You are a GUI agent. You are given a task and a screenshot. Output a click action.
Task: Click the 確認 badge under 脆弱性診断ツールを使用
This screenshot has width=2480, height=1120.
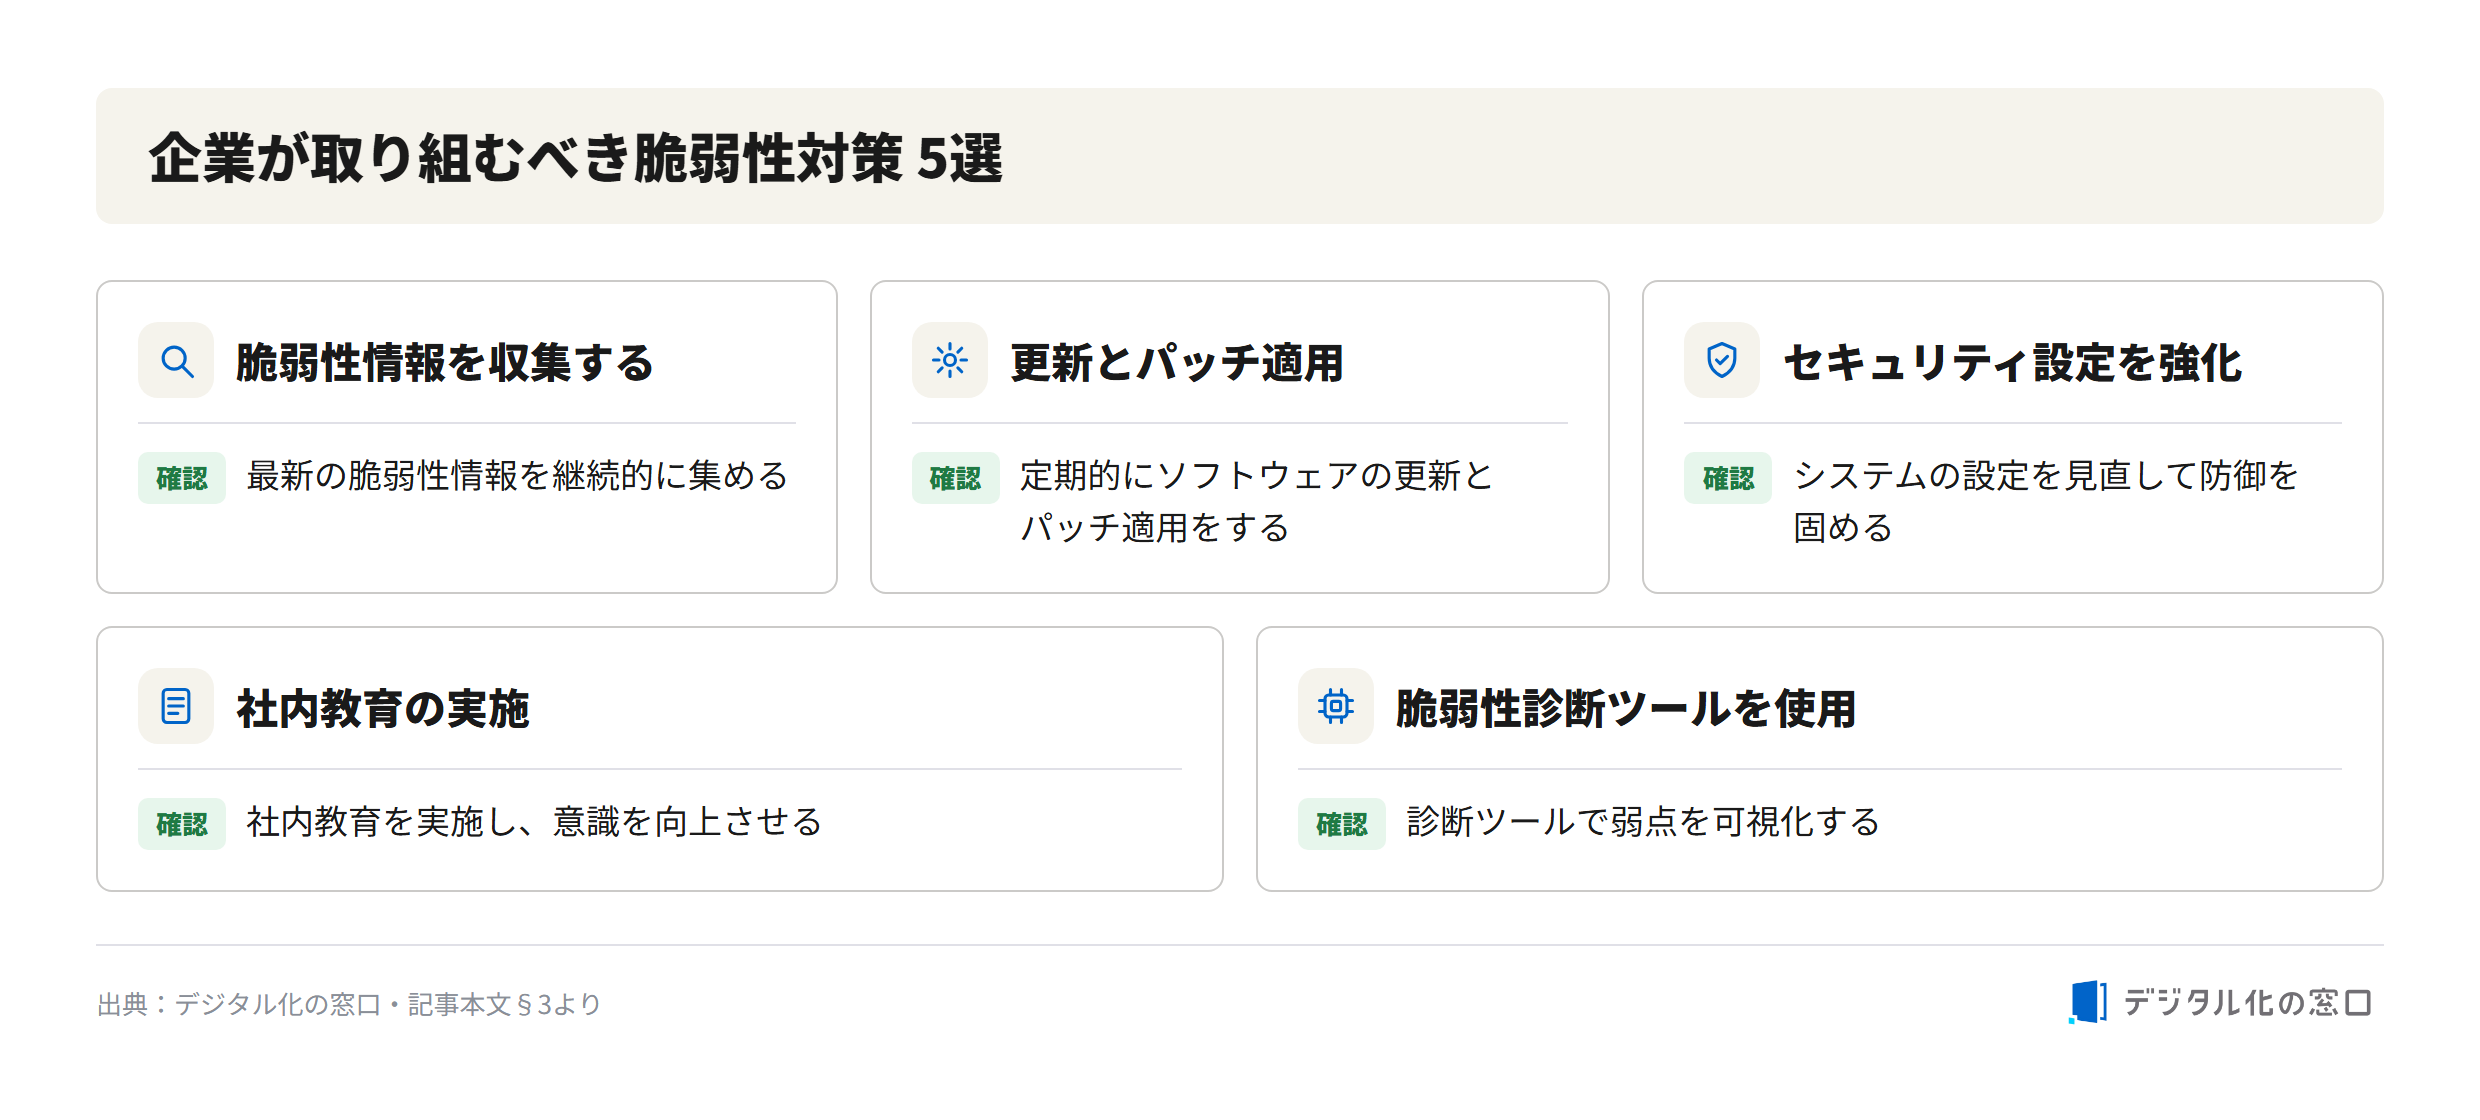point(1341,824)
